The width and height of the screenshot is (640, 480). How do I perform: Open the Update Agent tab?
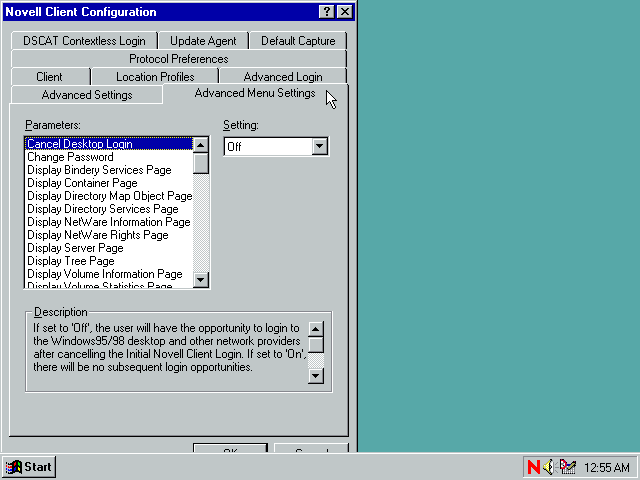[x=203, y=41]
